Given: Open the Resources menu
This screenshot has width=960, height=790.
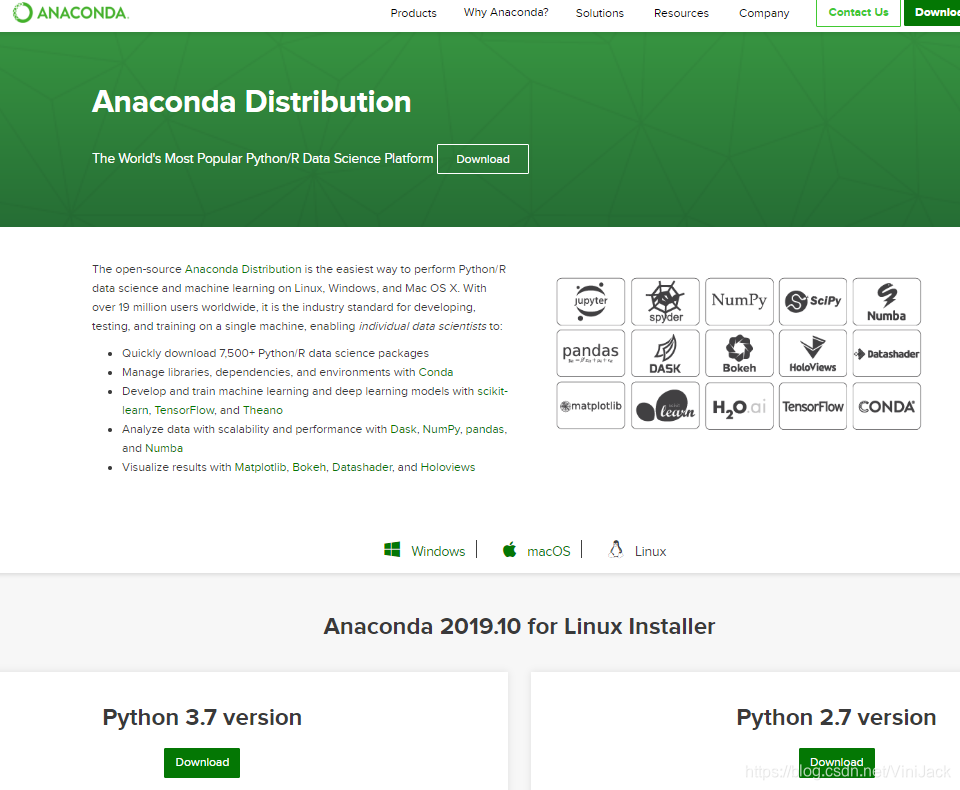Looking at the screenshot, I should click(681, 13).
